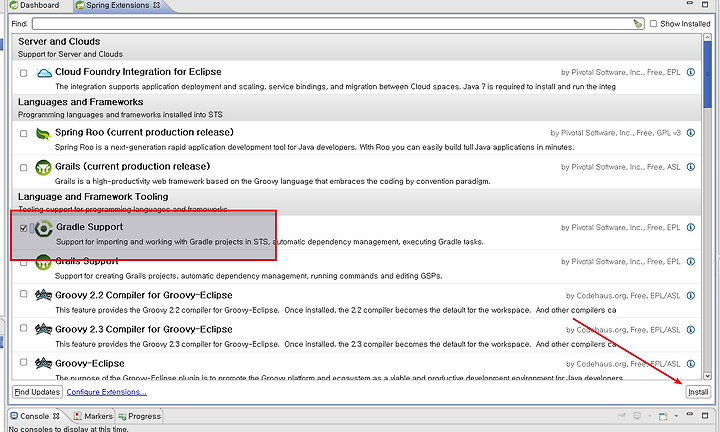The width and height of the screenshot is (720, 432).
Task: Click the scrollbar up arrow
Action: click(x=707, y=38)
